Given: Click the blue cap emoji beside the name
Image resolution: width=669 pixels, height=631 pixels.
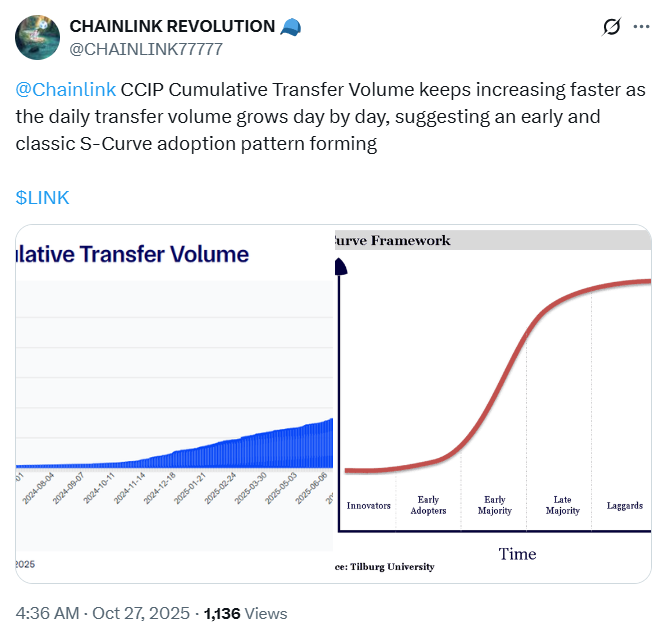Looking at the screenshot, I should pyautogui.click(x=292, y=27).
